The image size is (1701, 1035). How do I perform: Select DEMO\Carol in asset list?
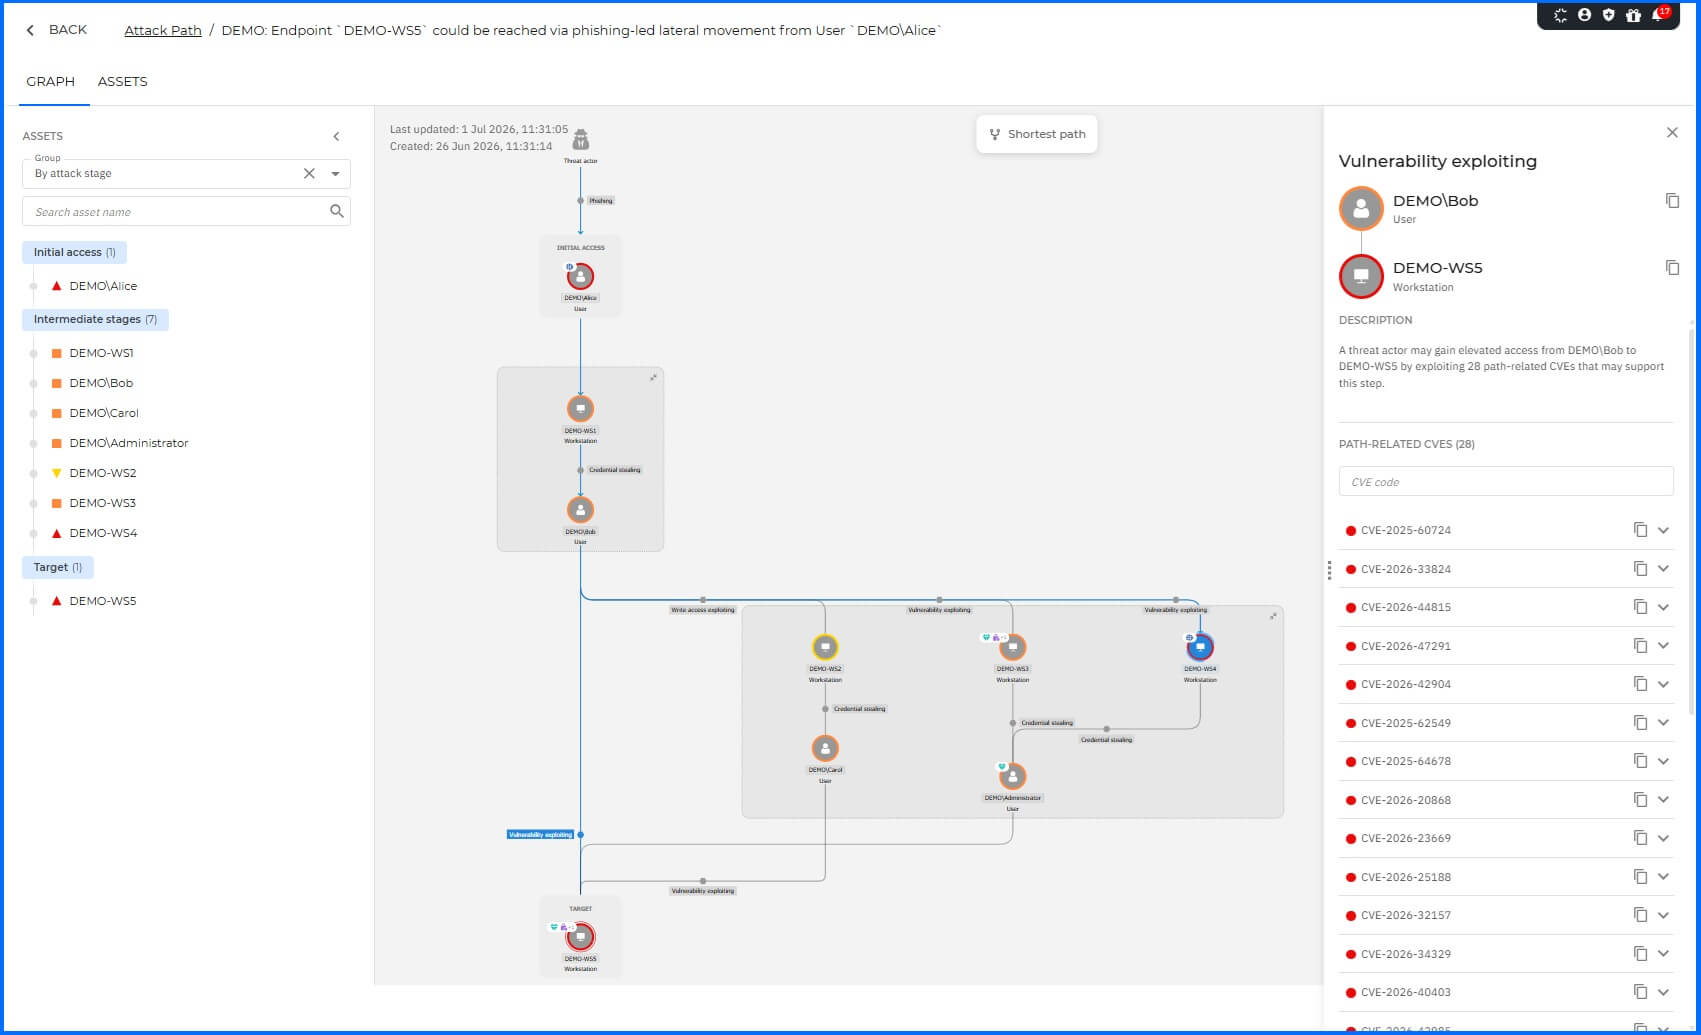[x=104, y=413]
